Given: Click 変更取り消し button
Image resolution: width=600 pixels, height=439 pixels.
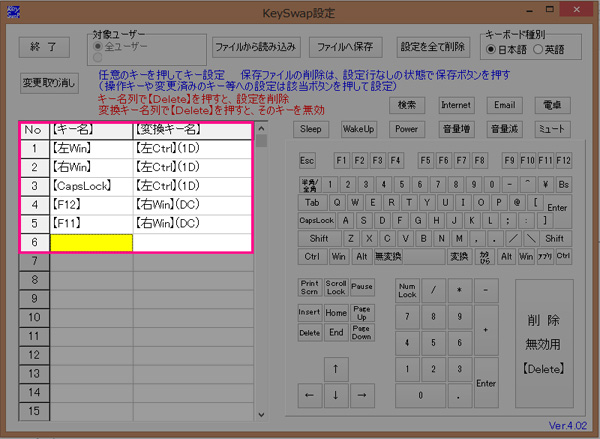Looking at the screenshot, I should [x=49, y=83].
